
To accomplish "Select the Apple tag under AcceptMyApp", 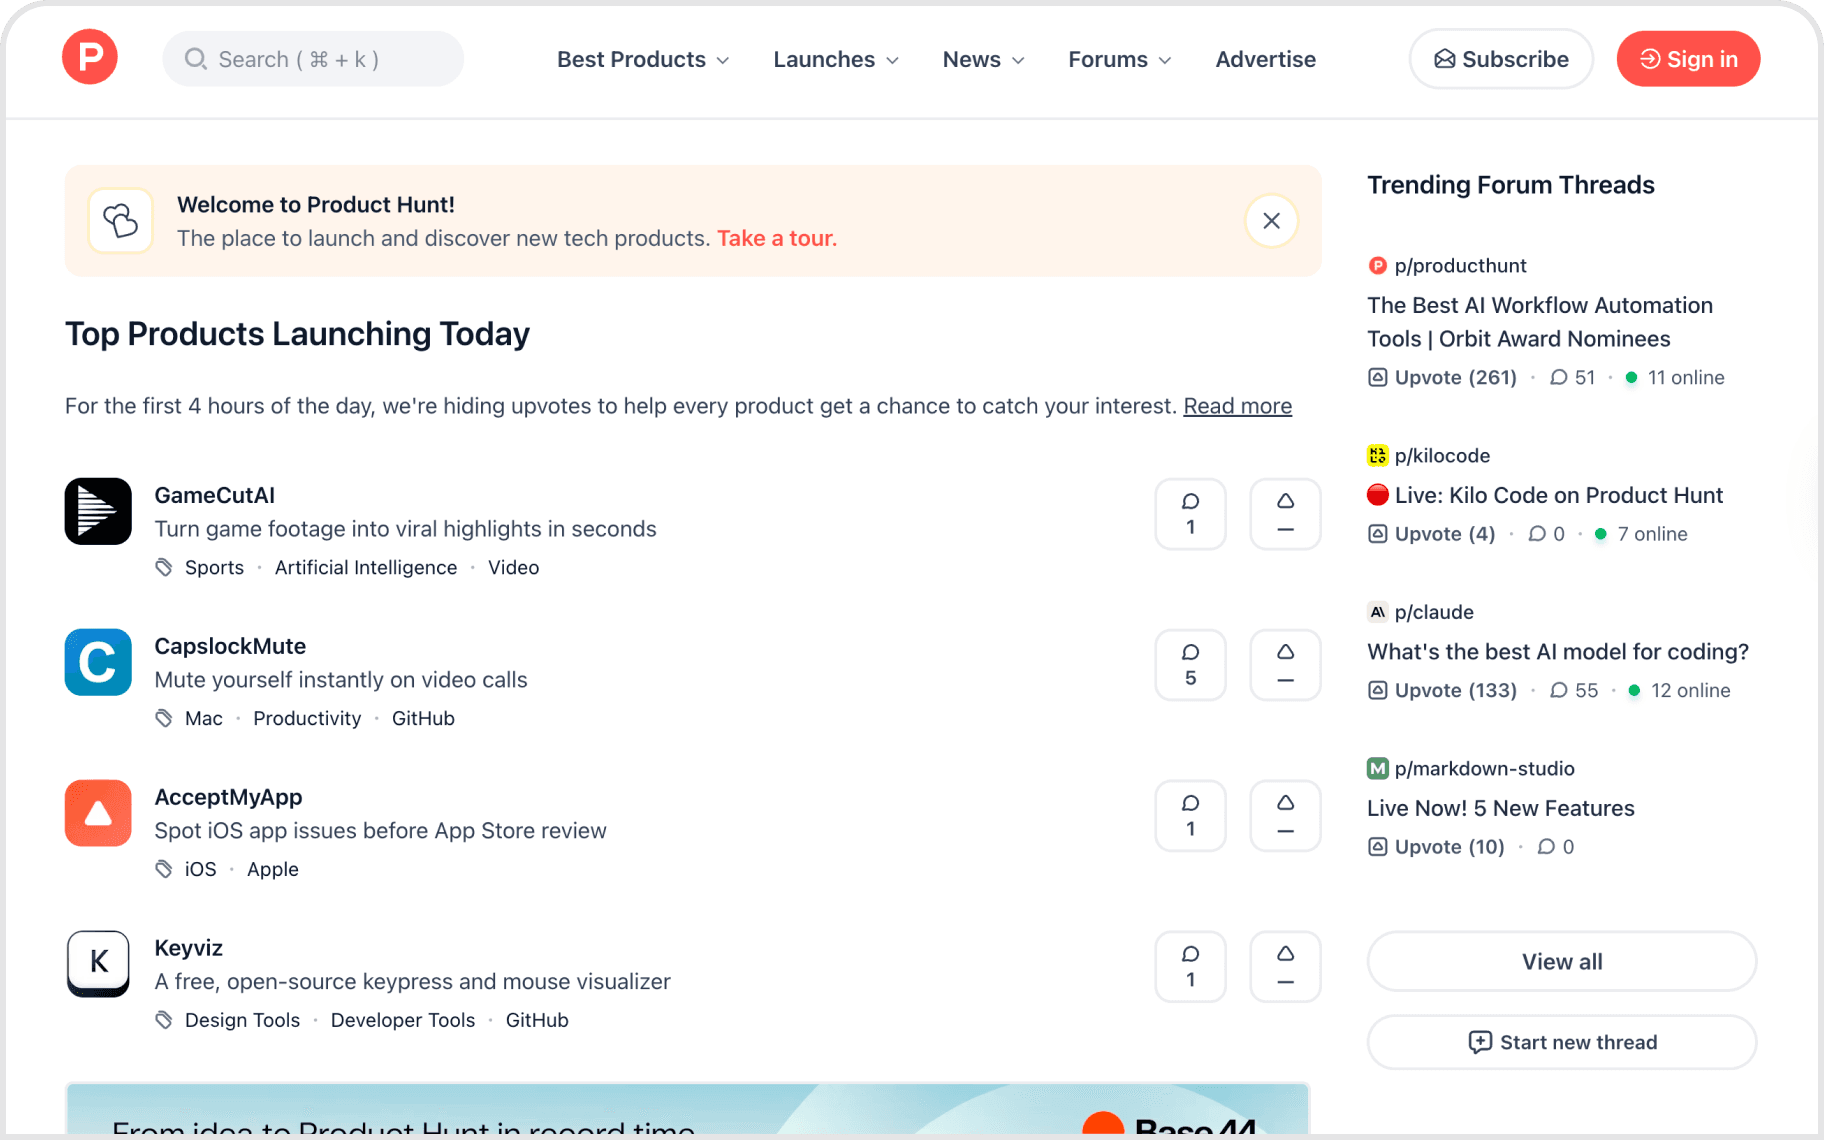I will (x=273, y=869).
